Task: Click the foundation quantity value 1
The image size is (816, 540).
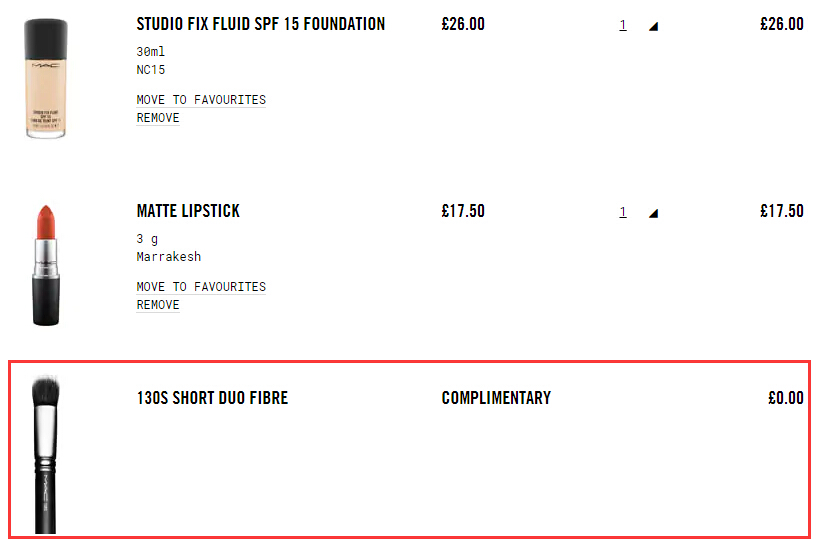Action: (x=623, y=25)
